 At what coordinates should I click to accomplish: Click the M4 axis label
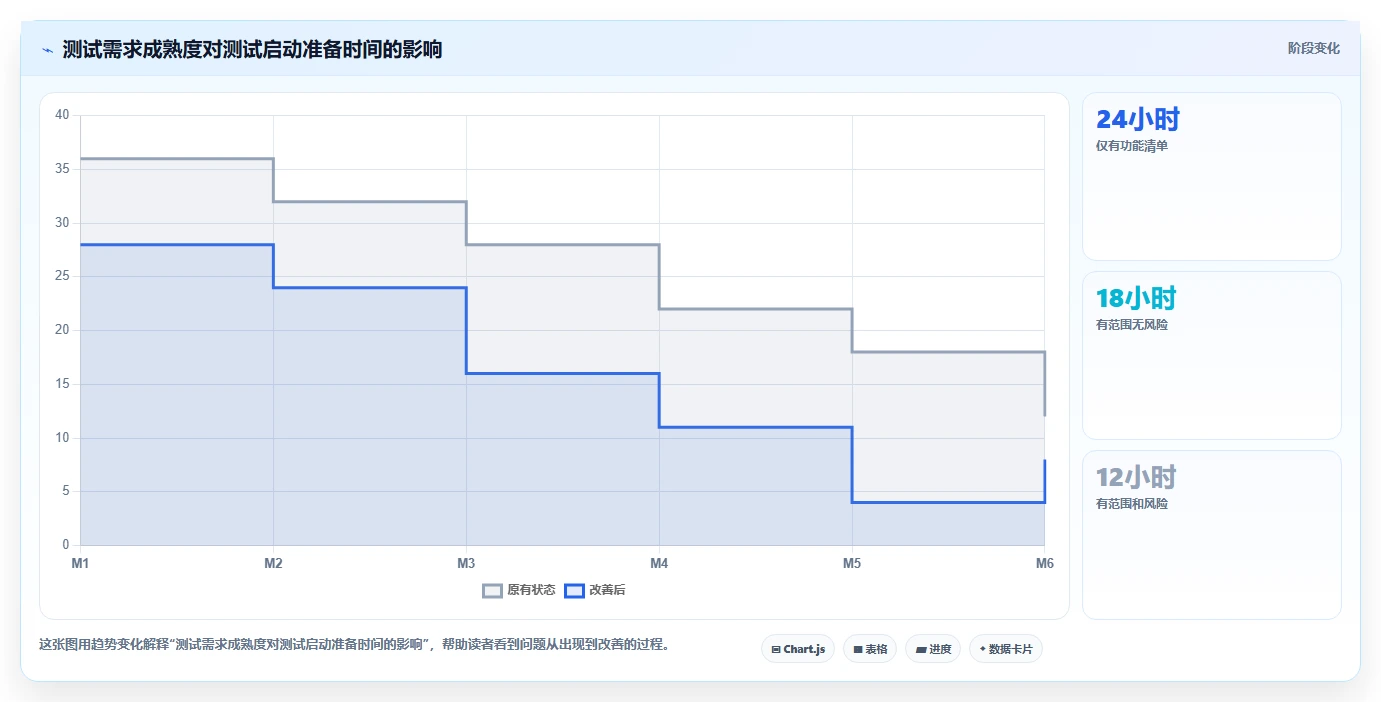[x=659, y=564]
